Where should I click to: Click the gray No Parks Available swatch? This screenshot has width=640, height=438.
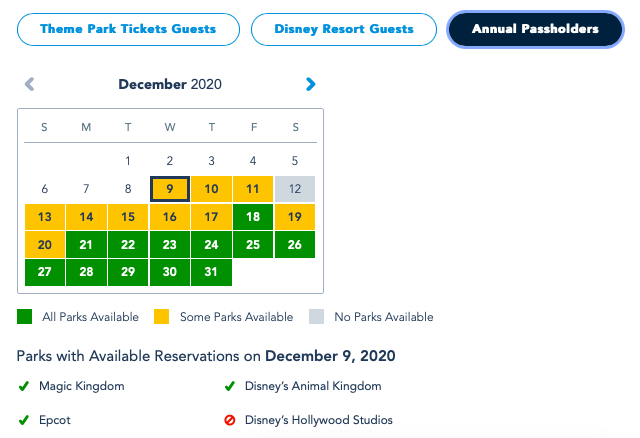(x=317, y=317)
